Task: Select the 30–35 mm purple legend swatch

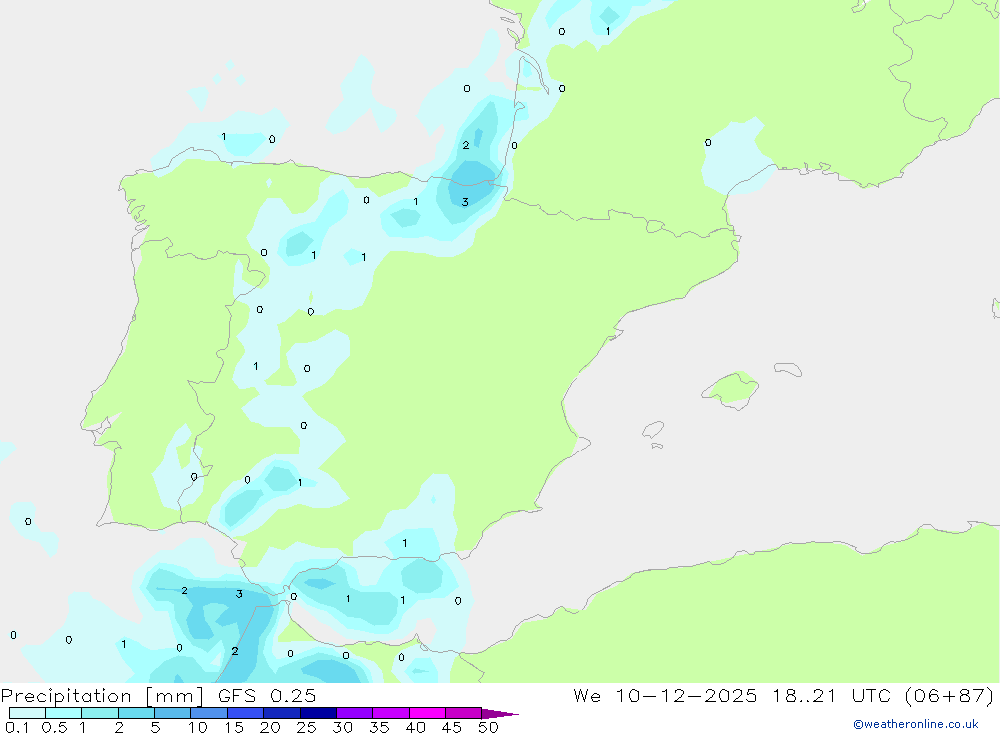Action: 355,713
